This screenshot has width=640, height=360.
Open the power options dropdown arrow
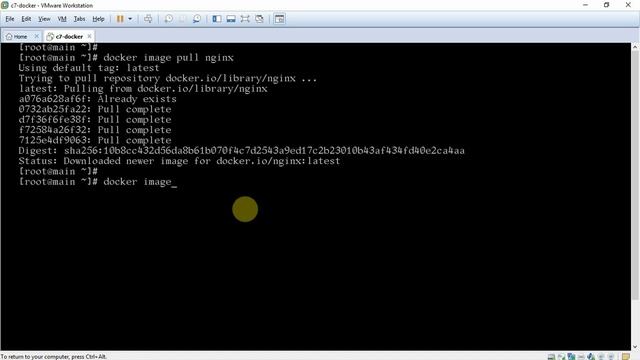[130, 19]
